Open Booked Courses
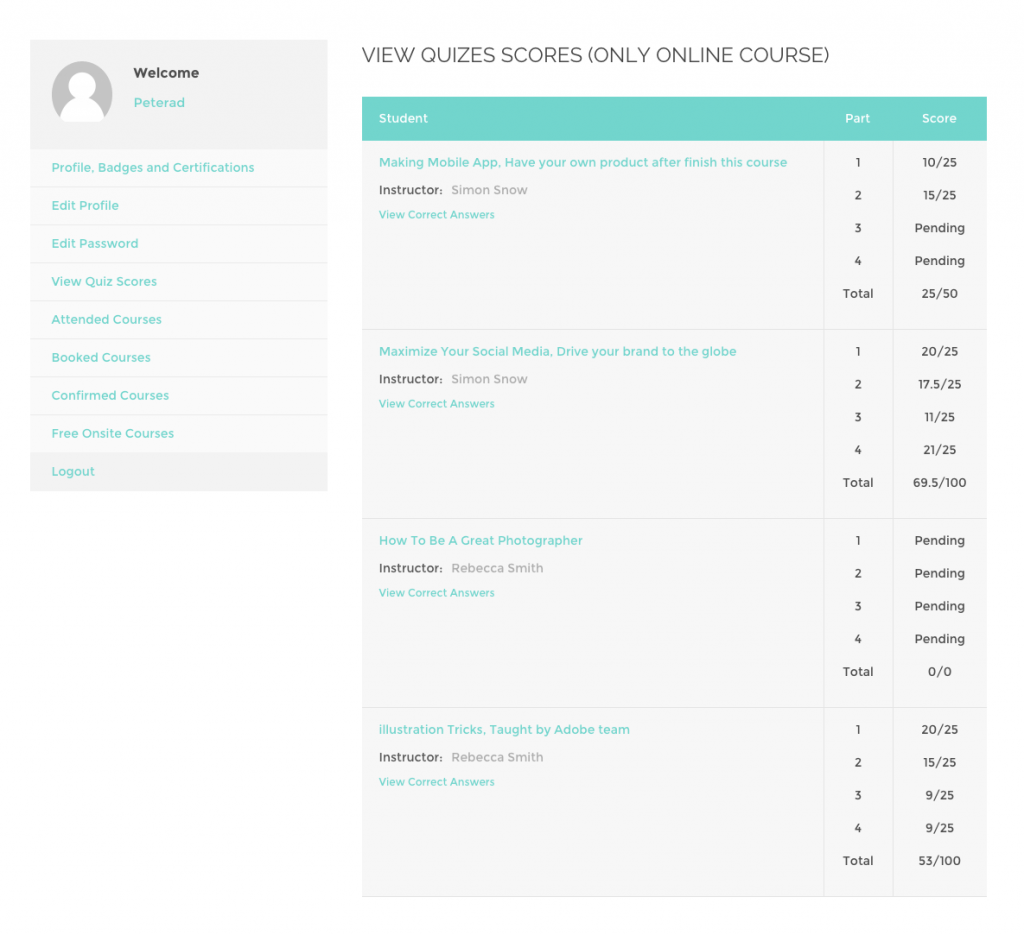 tap(100, 357)
